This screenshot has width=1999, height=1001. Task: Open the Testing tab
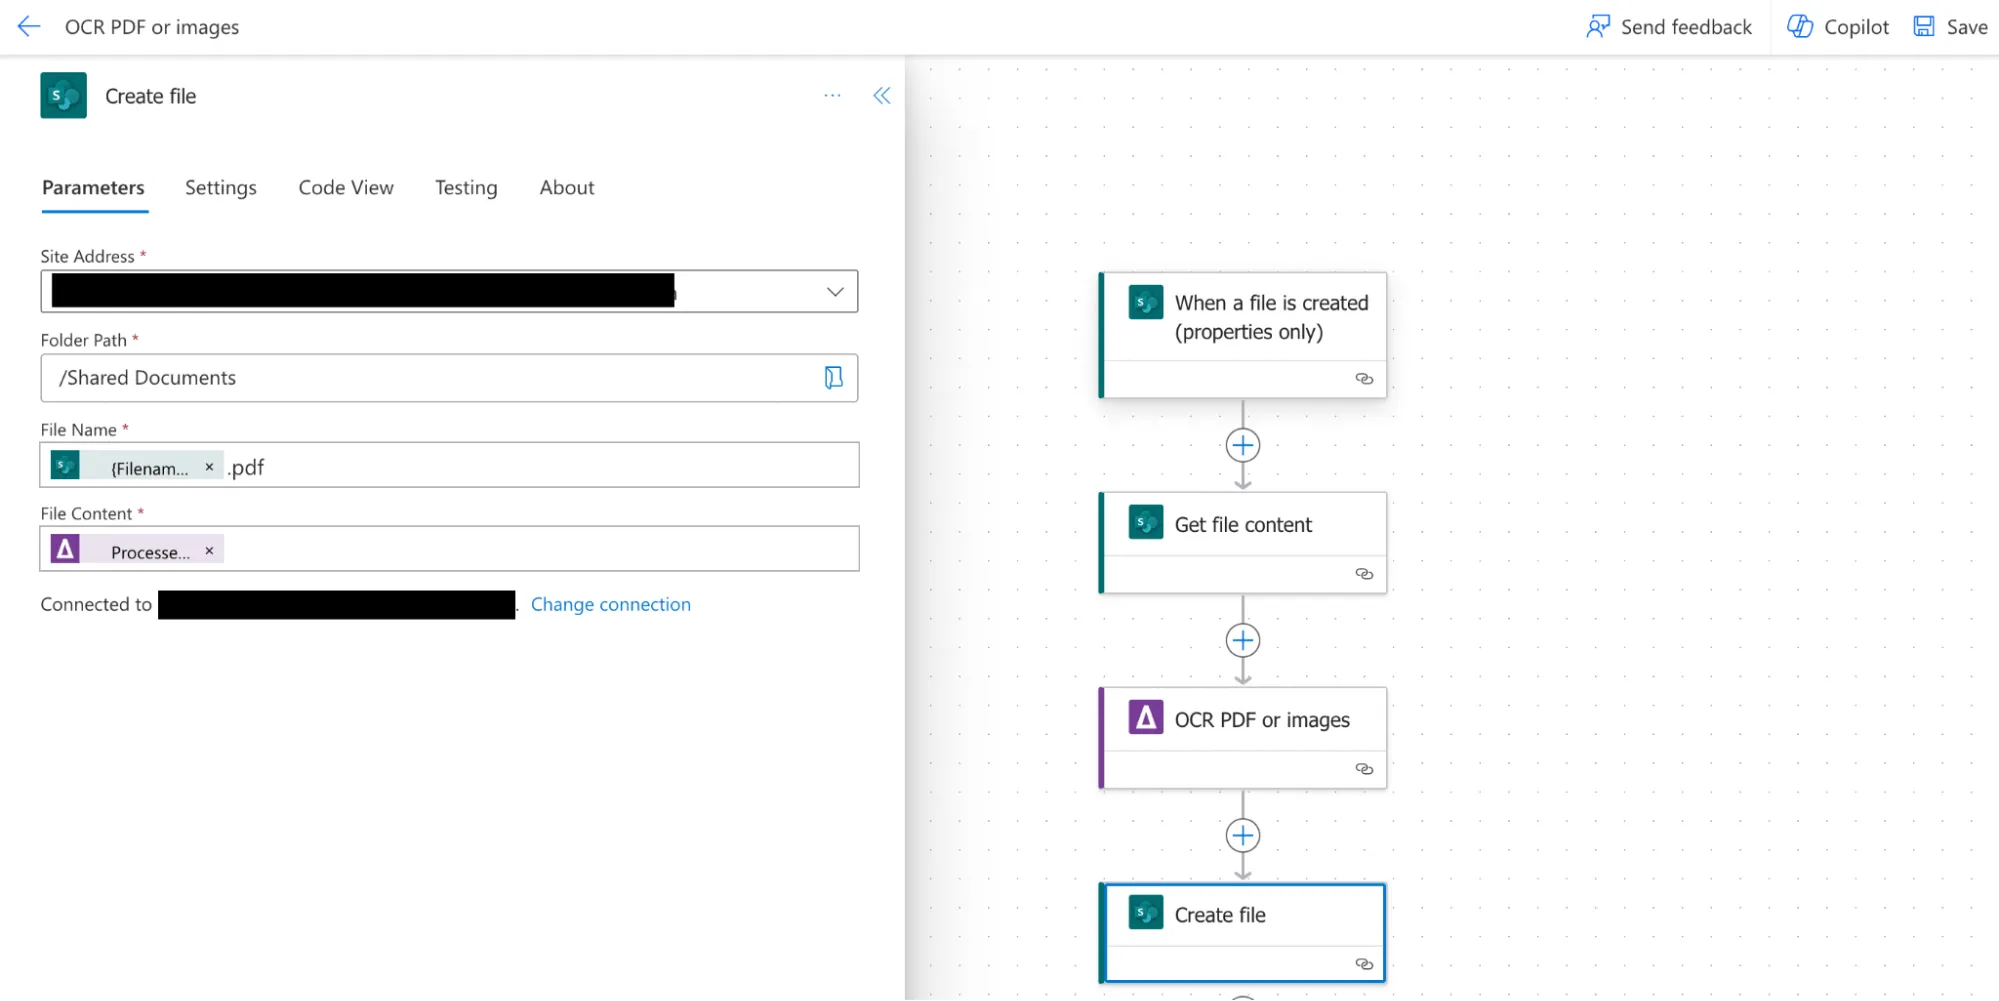pos(466,188)
